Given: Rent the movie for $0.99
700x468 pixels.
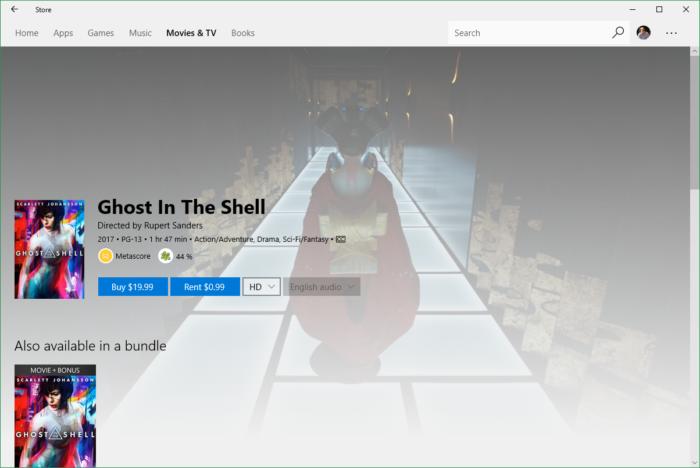Looking at the screenshot, I should pyautogui.click(x=204, y=287).
